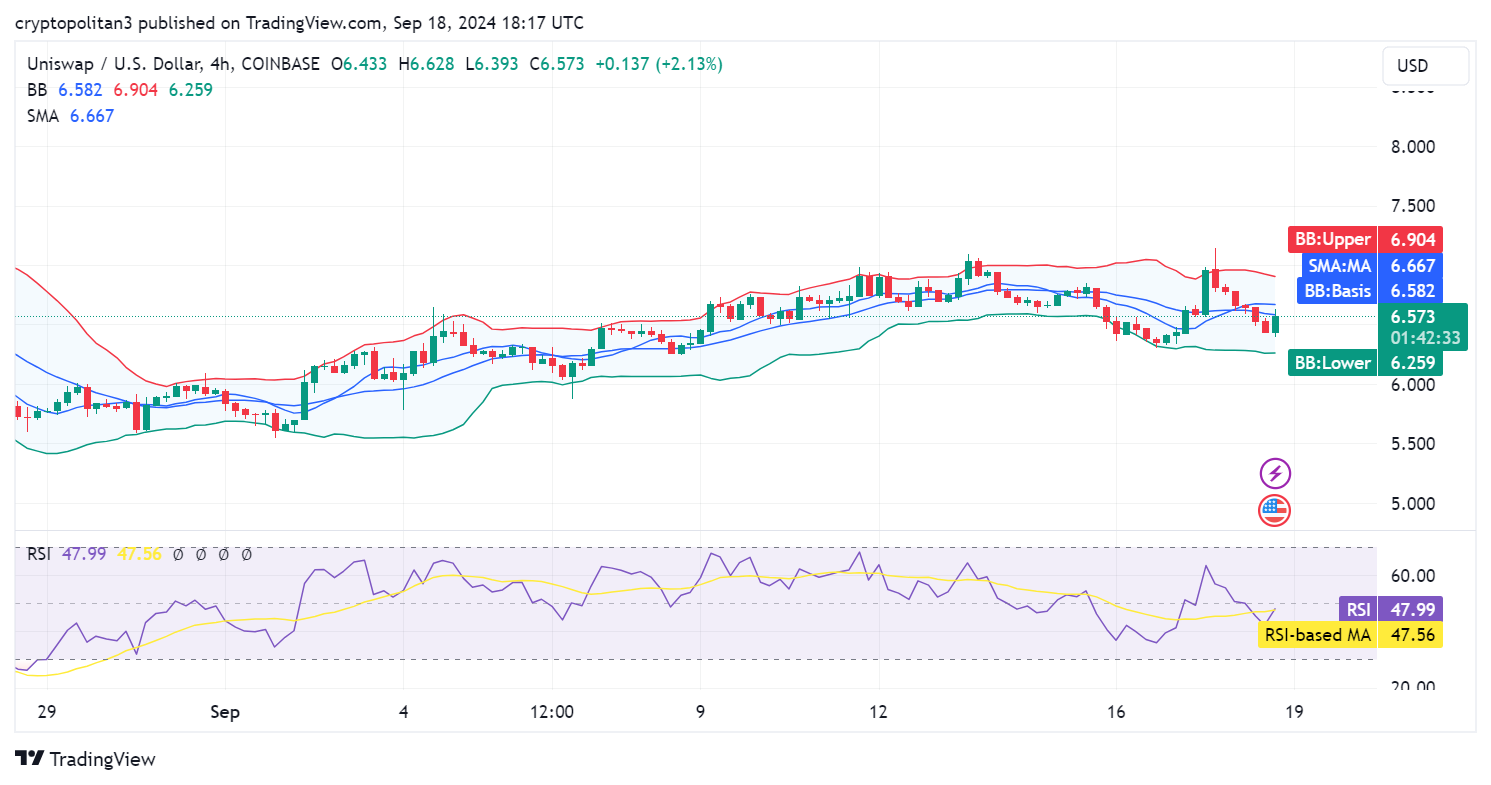Screen dimensions: 1491x785
Task: Click the Sep date label on time axis
Action: (x=225, y=712)
